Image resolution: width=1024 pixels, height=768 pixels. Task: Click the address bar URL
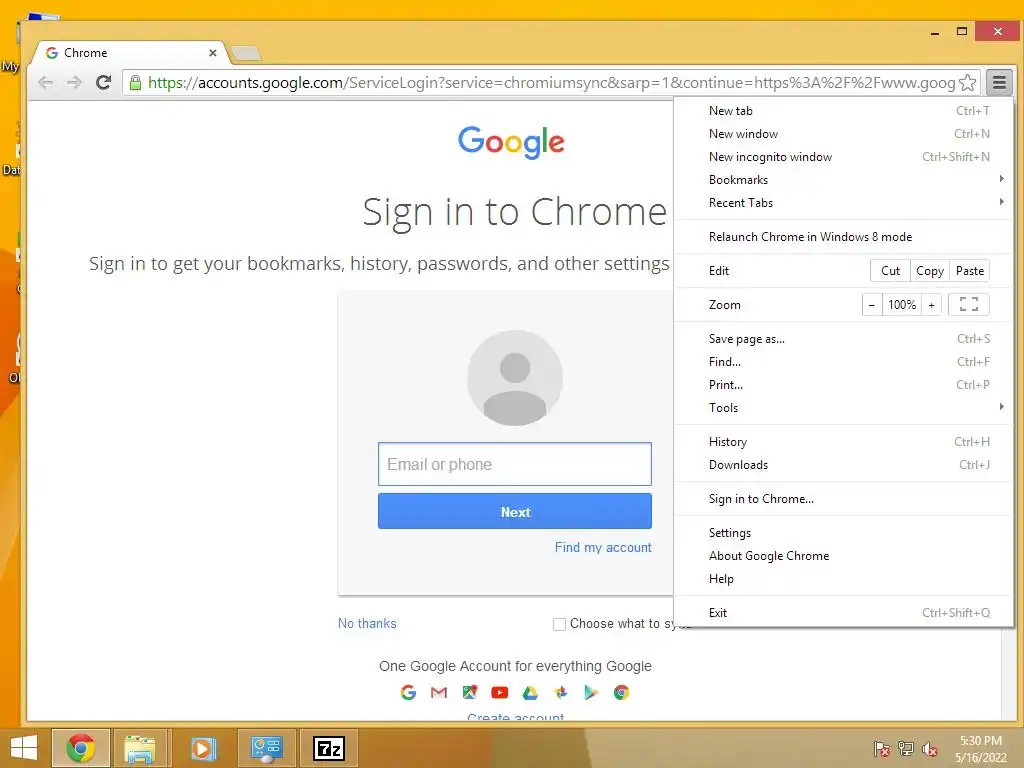[x=551, y=82]
